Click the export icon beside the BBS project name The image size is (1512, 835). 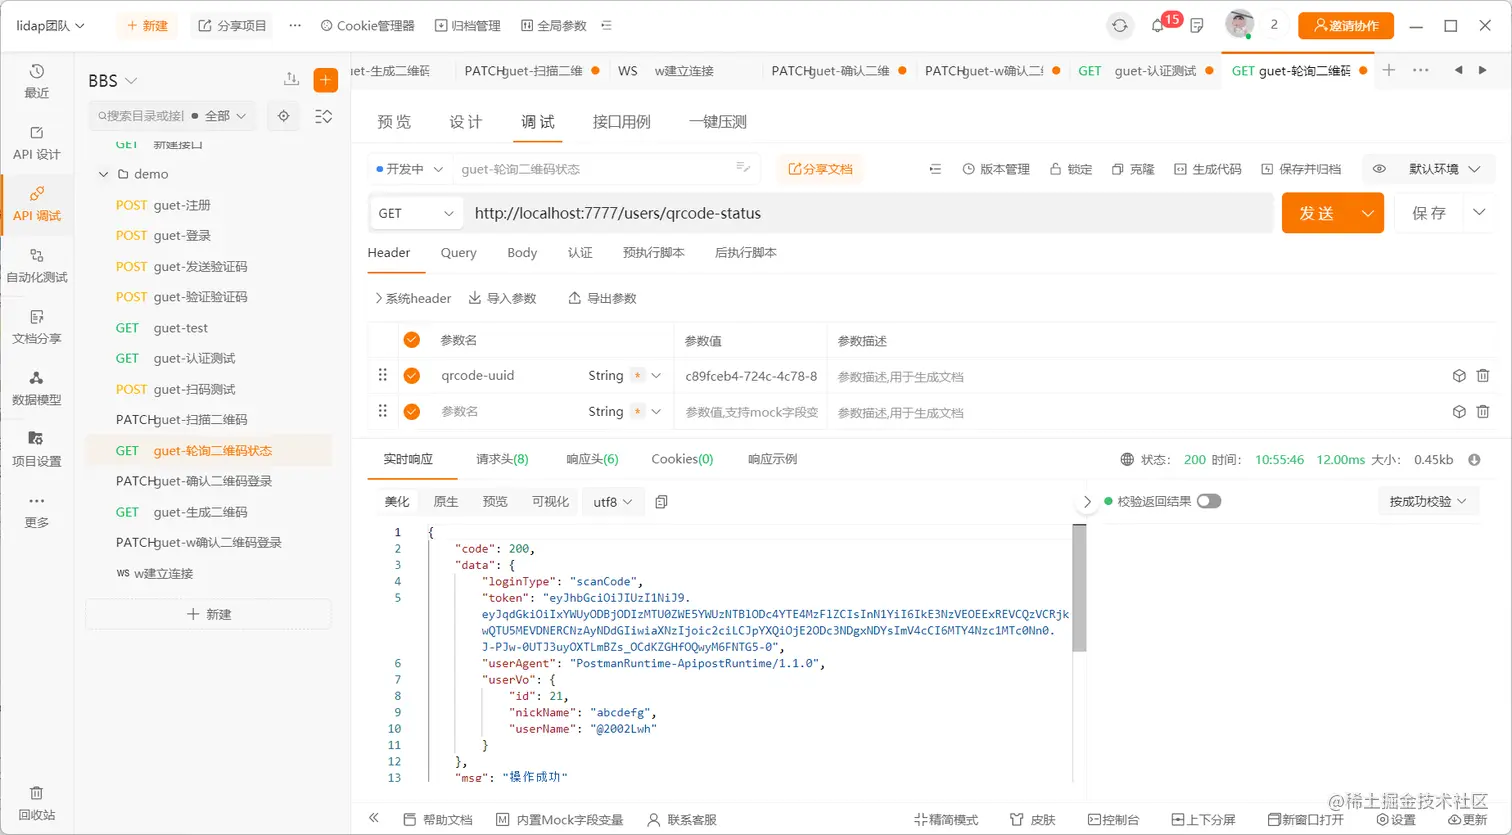point(292,80)
